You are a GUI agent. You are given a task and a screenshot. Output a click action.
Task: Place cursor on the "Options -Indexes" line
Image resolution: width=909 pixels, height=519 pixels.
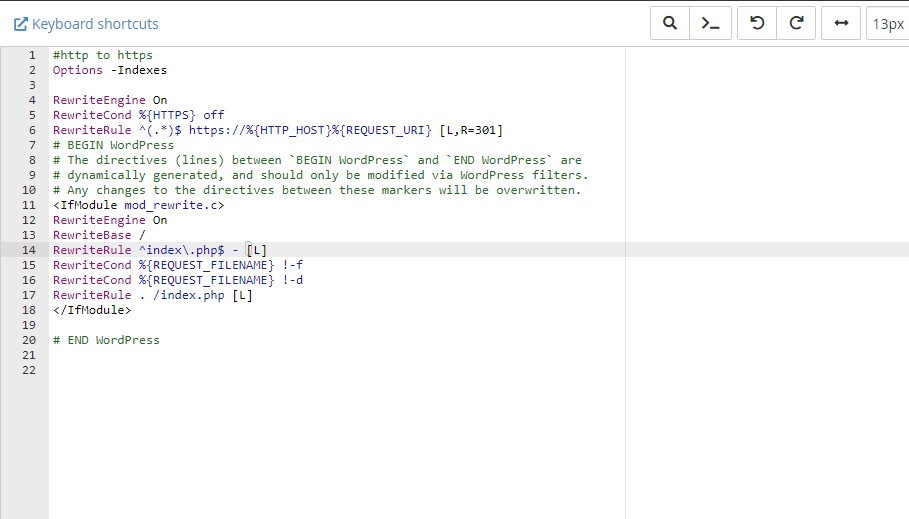110,70
